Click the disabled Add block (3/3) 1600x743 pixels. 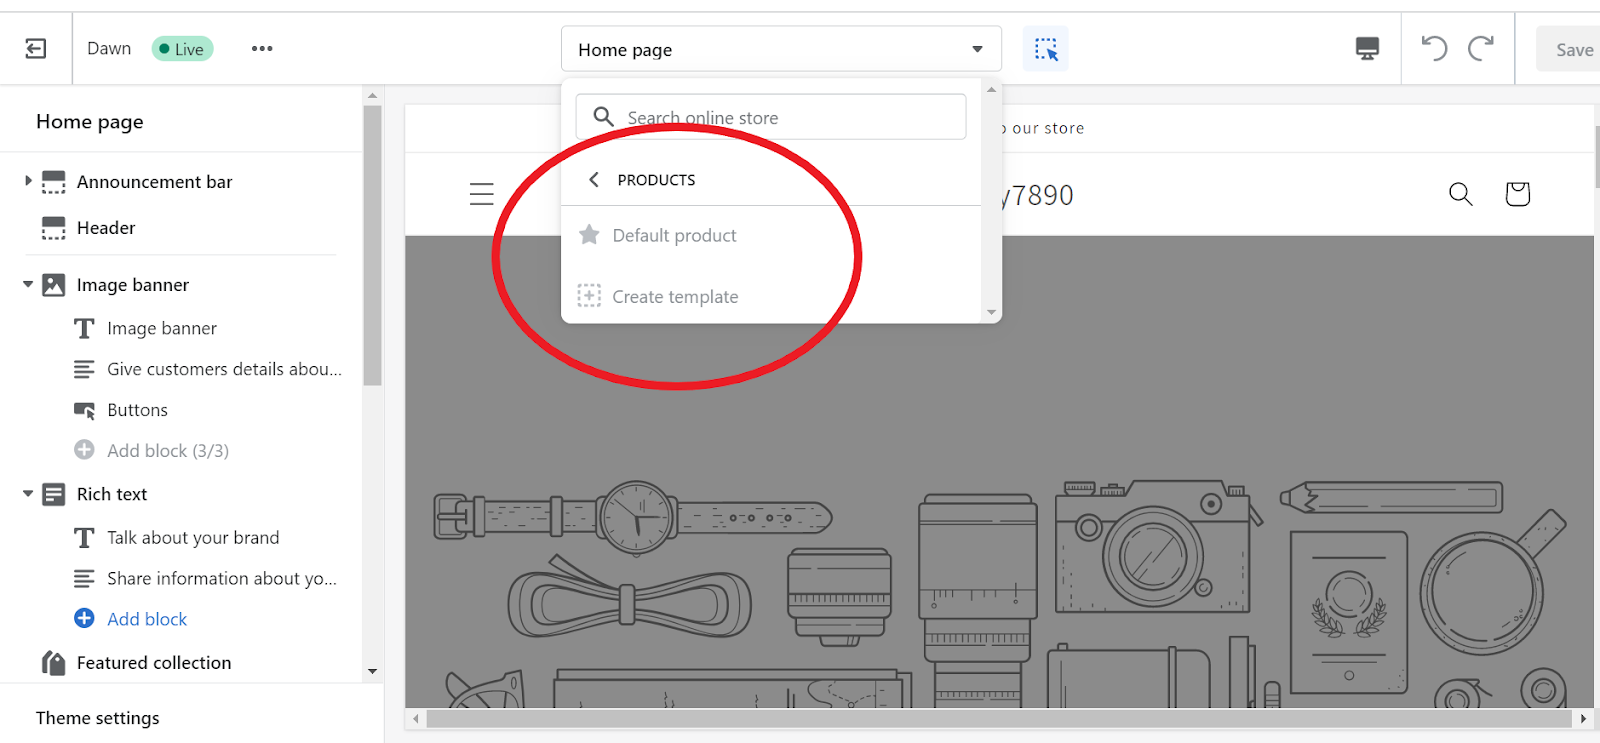pos(168,451)
